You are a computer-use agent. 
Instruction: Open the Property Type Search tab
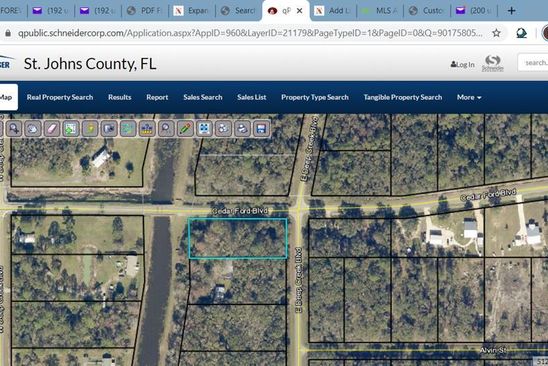pyautogui.click(x=315, y=97)
